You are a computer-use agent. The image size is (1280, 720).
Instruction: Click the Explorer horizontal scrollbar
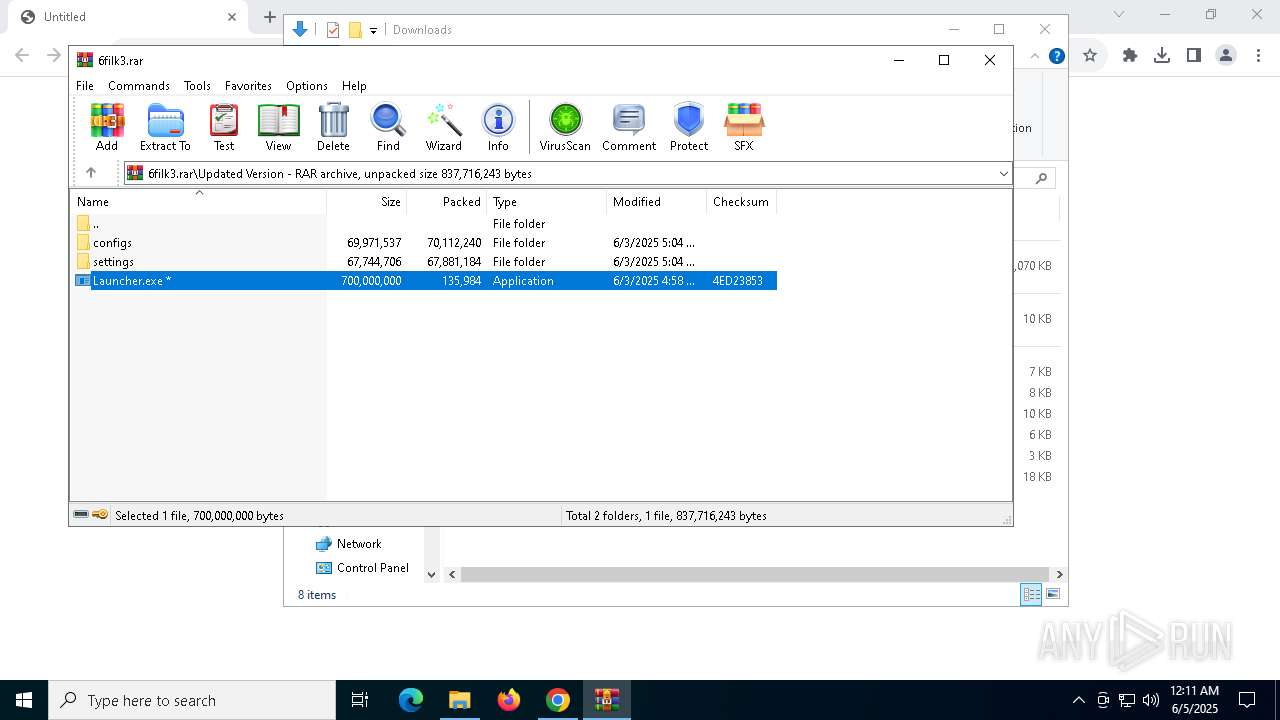(x=757, y=574)
